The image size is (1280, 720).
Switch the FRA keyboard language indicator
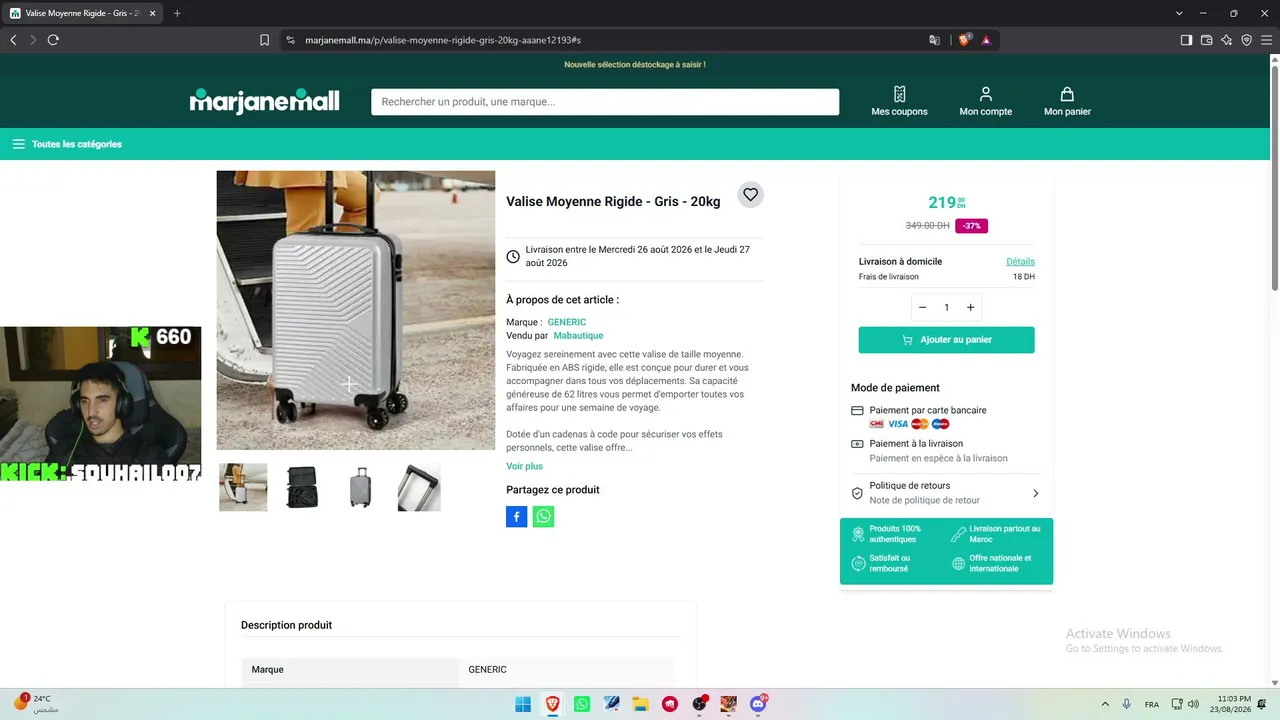tap(1152, 704)
